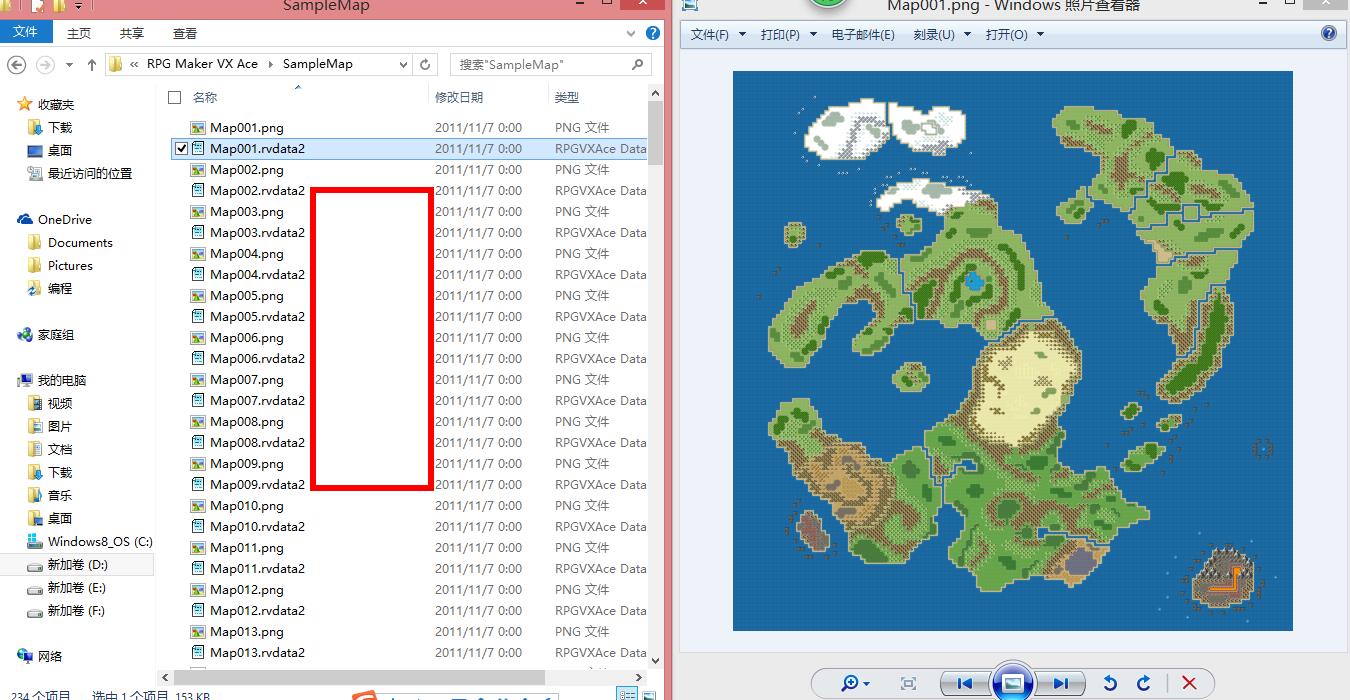This screenshot has width=1350, height=700.
Task: Sort by 修改日期 column header
Action: coord(459,97)
